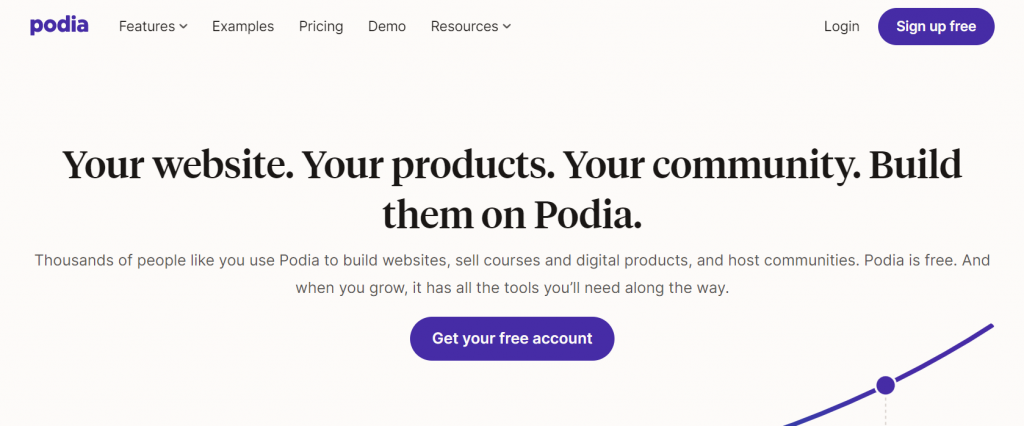Viewport: 1024px width, 426px height.
Task: Click the "them on Podia." headline line
Action: (512, 214)
